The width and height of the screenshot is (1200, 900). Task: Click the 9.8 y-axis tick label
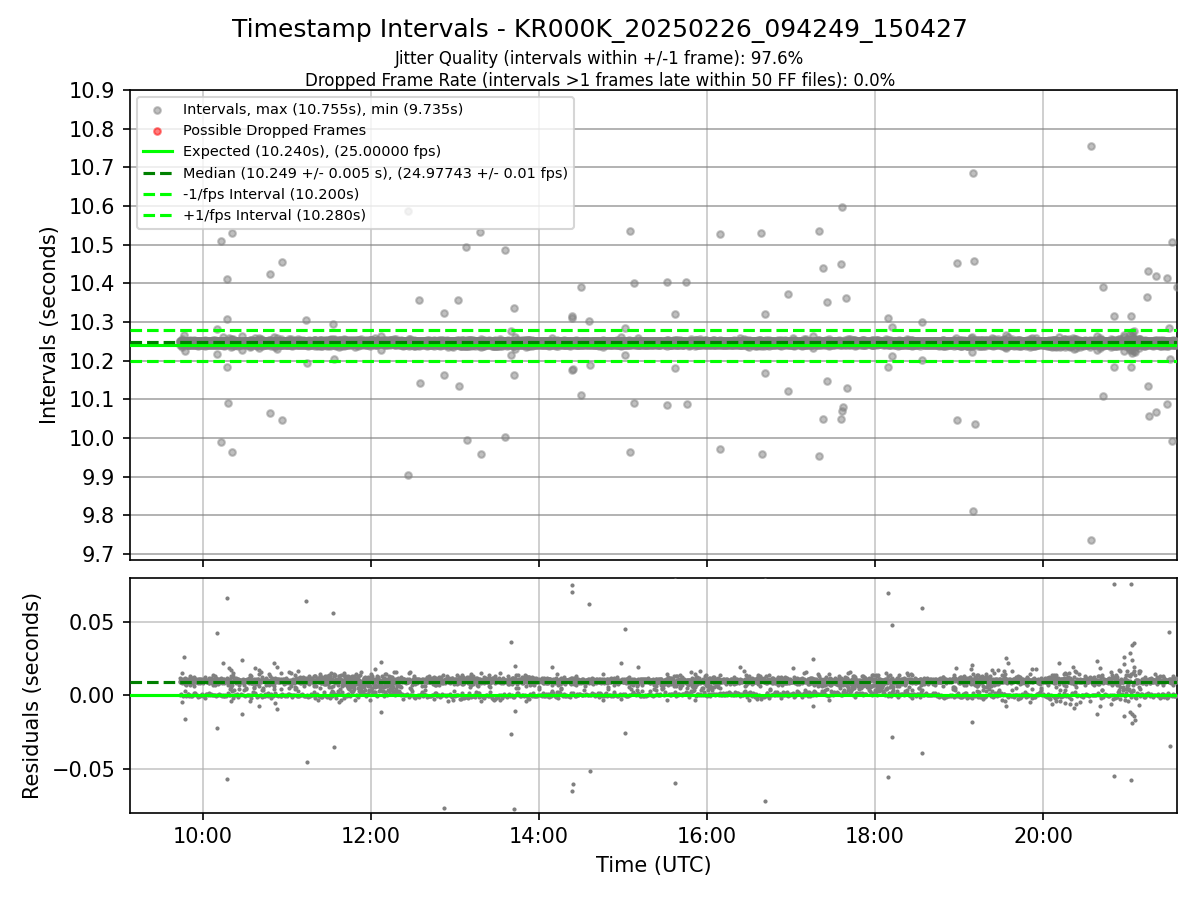100,516
